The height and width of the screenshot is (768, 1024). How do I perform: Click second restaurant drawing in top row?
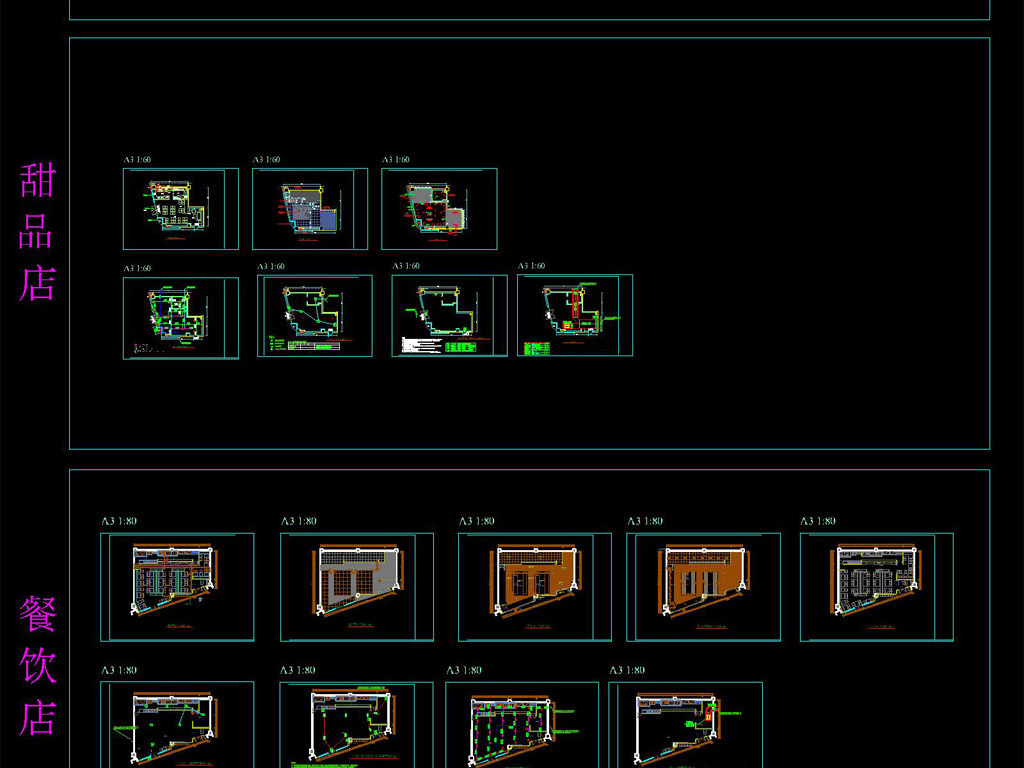[356, 586]
